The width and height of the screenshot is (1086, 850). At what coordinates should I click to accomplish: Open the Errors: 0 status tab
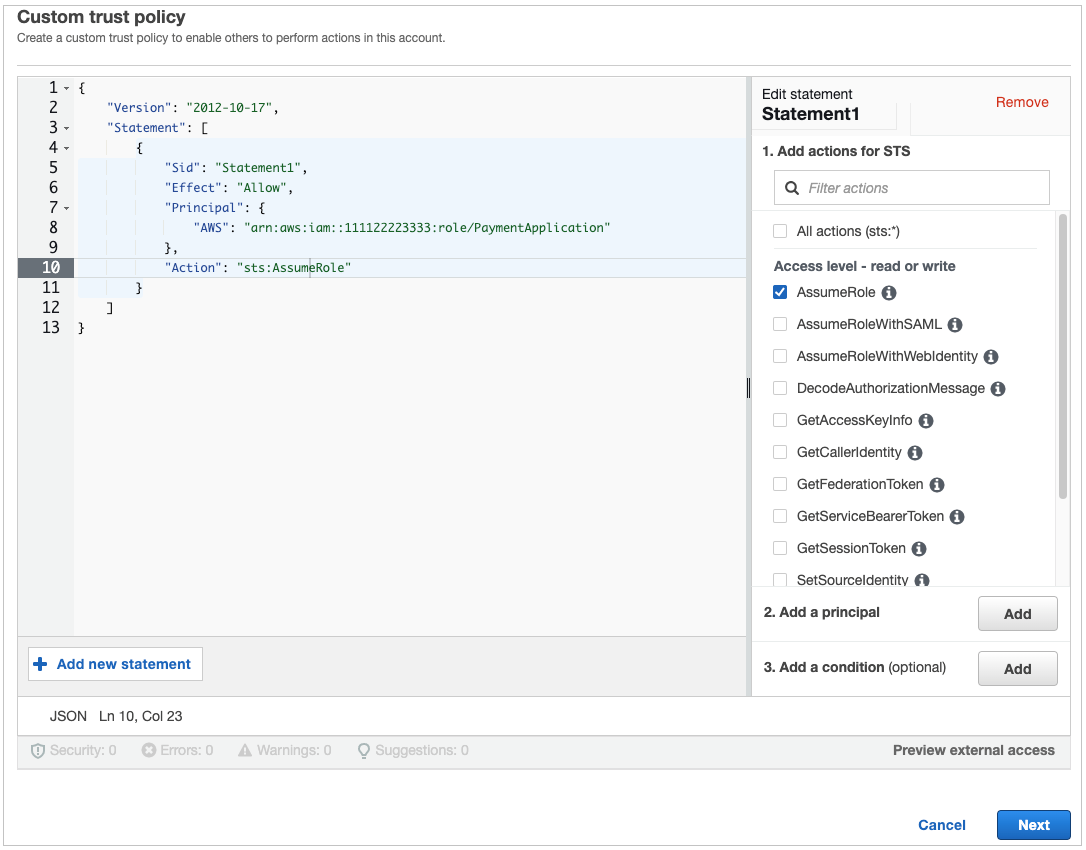tap(177, 750)
